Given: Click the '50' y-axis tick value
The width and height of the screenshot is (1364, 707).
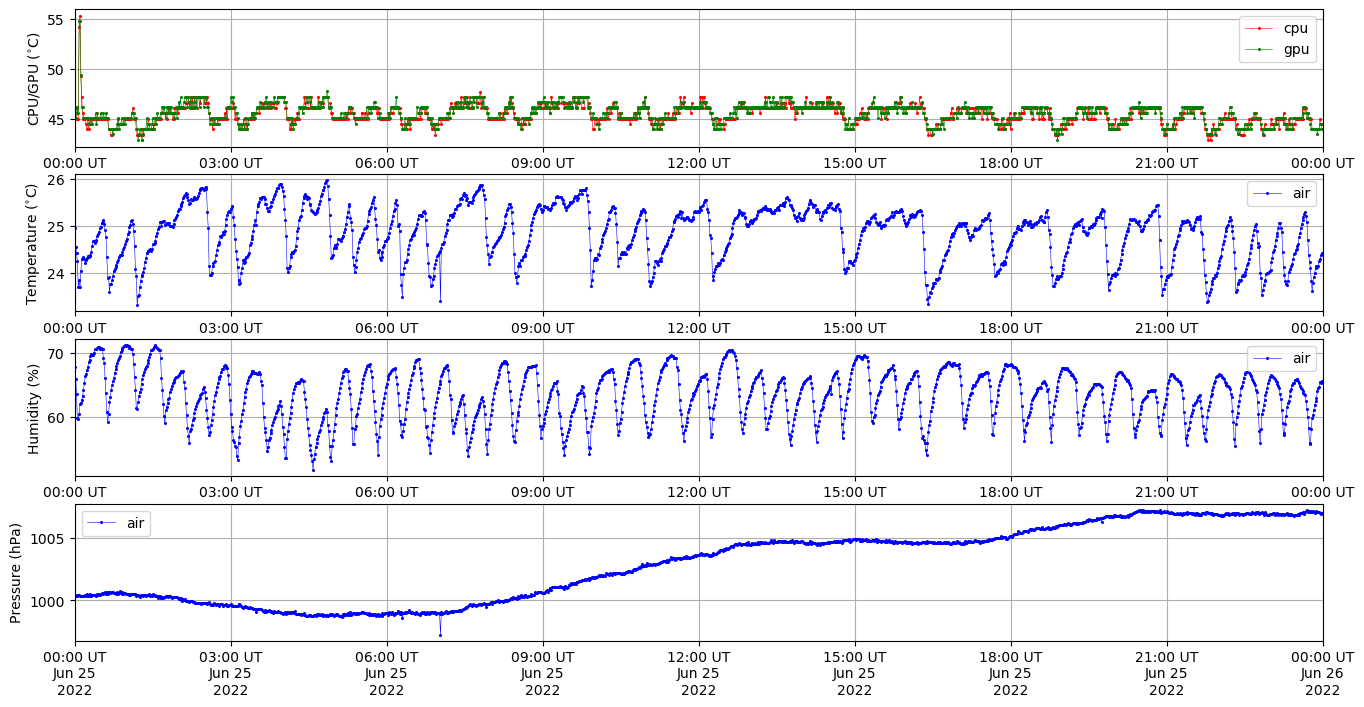Looking at the screenshot, I should pos(56,70).
